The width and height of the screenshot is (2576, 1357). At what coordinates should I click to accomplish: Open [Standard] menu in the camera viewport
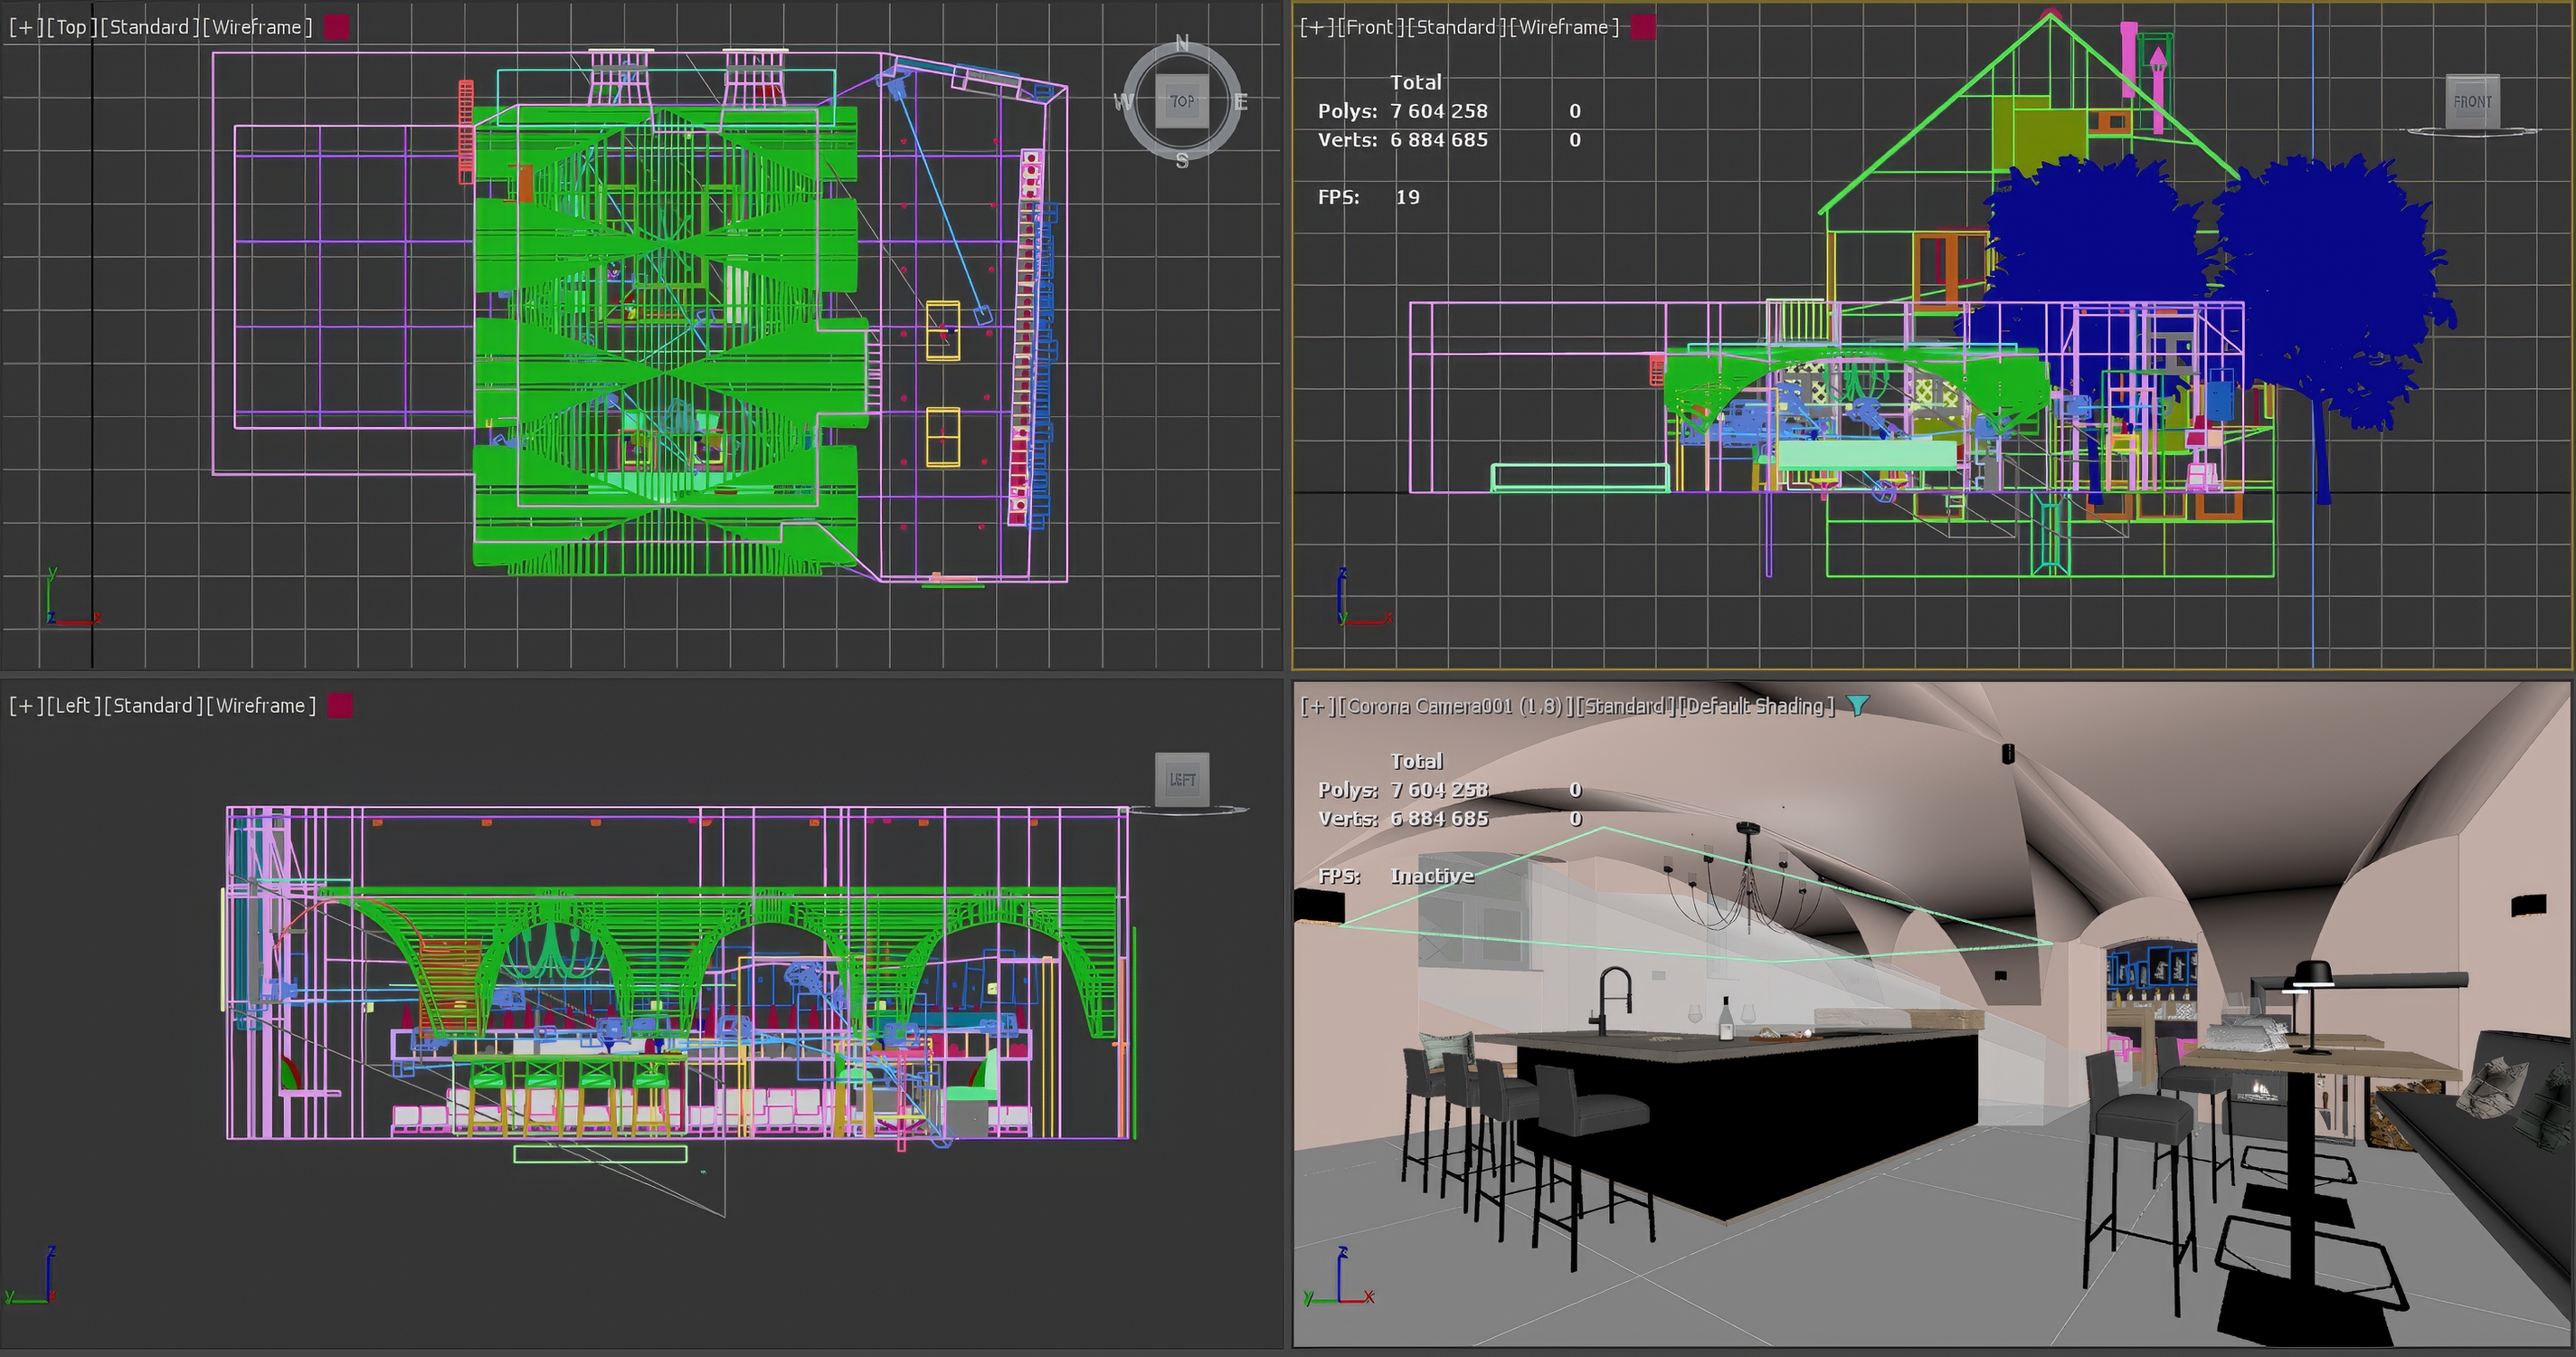click(1625, 706)
